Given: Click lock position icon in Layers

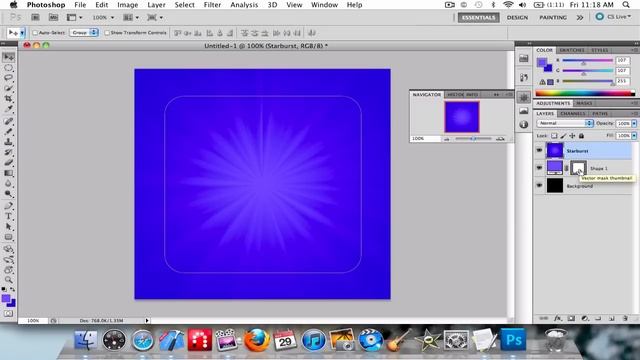Looking at the screenshot, I should (x=572, y=136).
